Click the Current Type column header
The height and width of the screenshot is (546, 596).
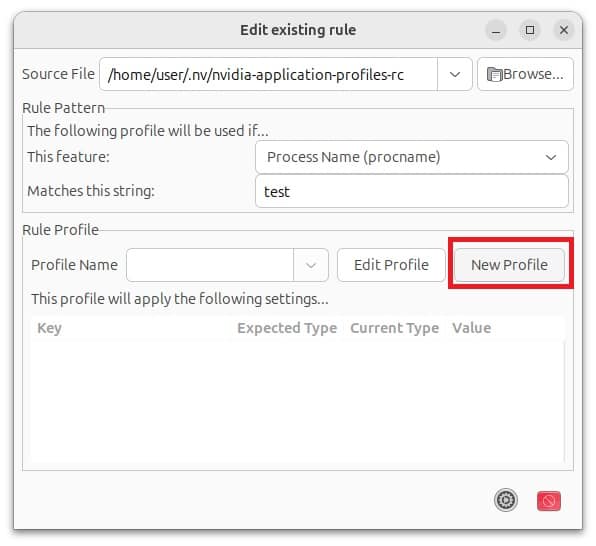[x=395, y=328]
